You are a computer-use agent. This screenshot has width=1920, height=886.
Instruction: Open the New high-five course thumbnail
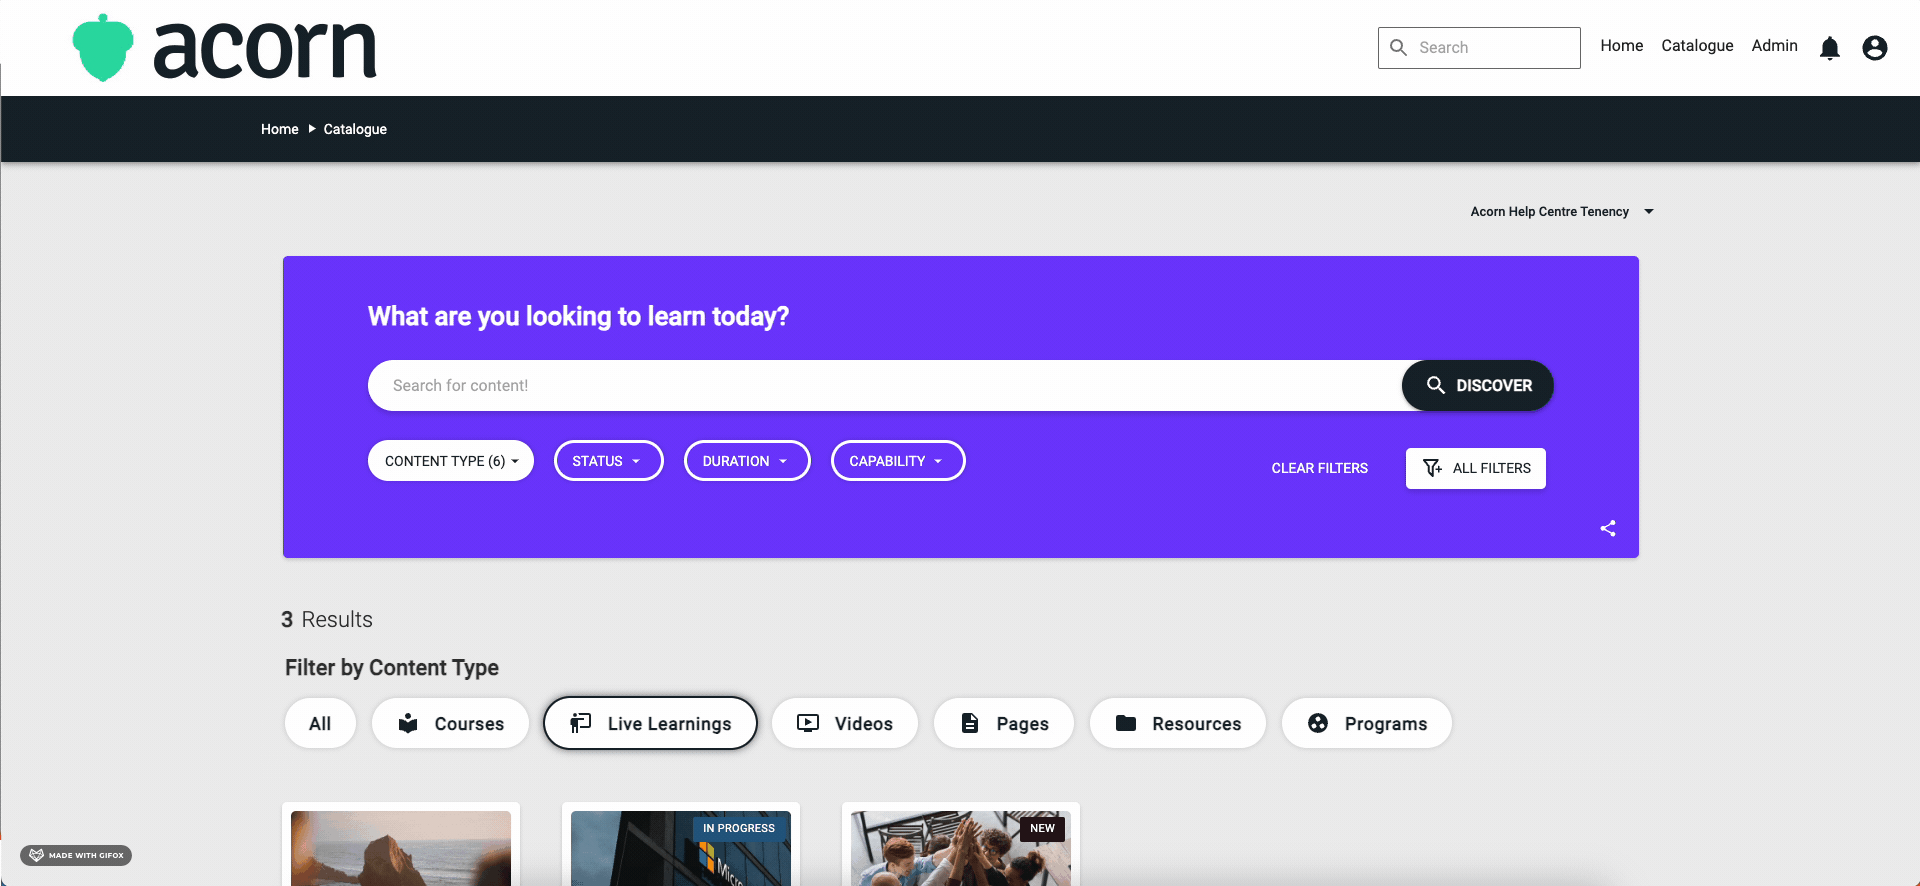[961, 848]
